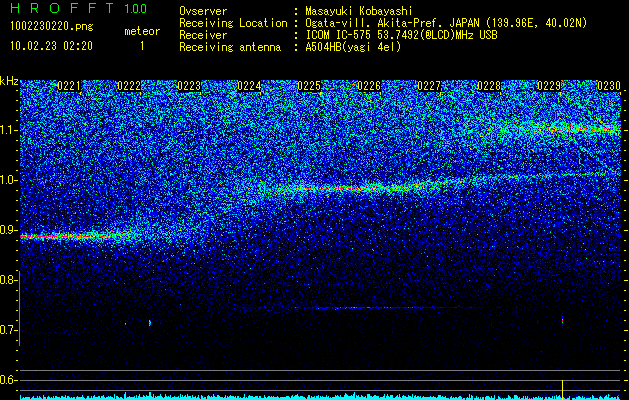Select the ICOM IC-575 53.7492 MHz receiver text
The width and height of the screenshot is (629, 400).
click(x=401, y=35)
